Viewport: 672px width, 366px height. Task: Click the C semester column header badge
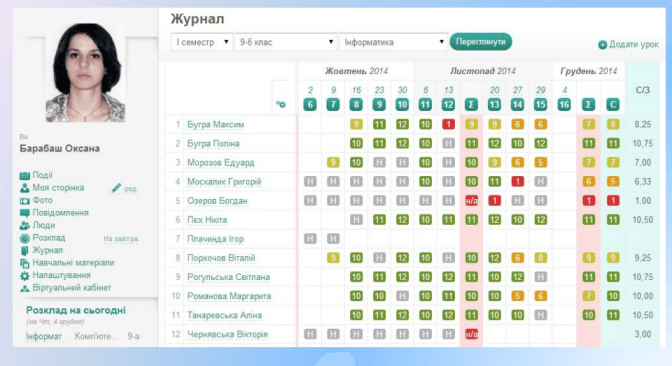(x=613, y=104)
